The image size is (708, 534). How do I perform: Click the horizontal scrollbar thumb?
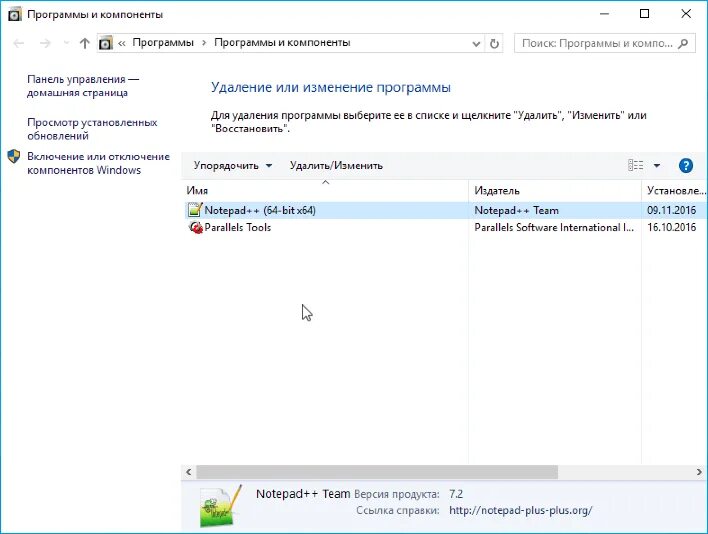tap(377, 472)
